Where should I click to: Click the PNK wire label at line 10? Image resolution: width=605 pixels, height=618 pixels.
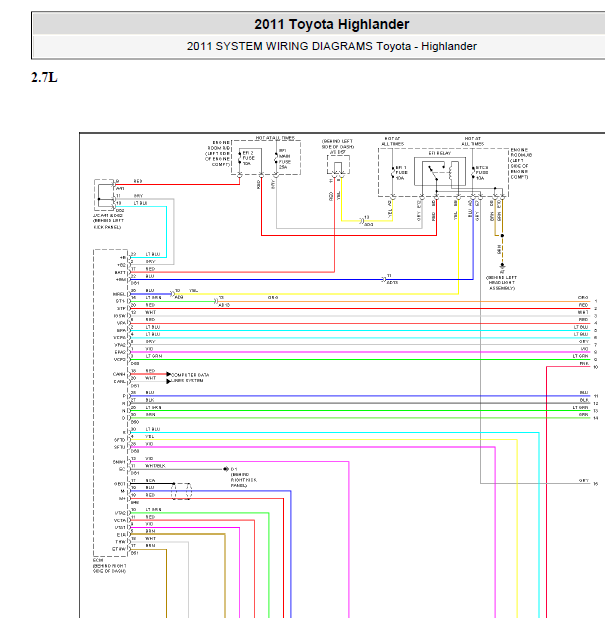(x=584, y=363)
